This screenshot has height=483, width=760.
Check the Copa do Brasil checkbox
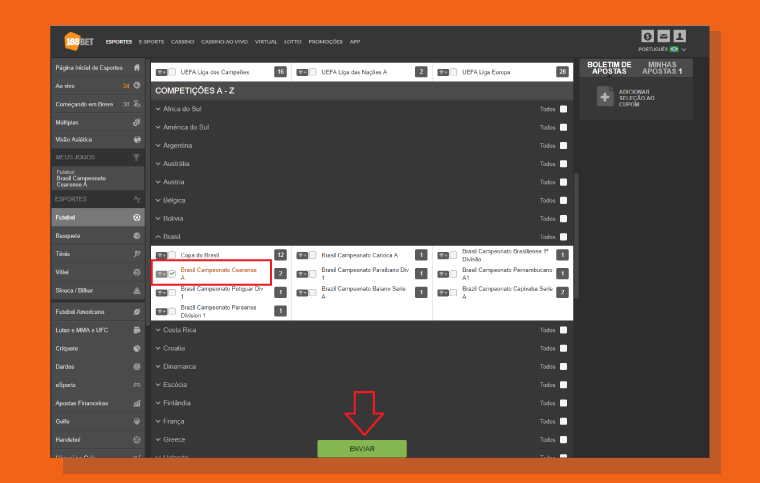click(x=172, y=255)
